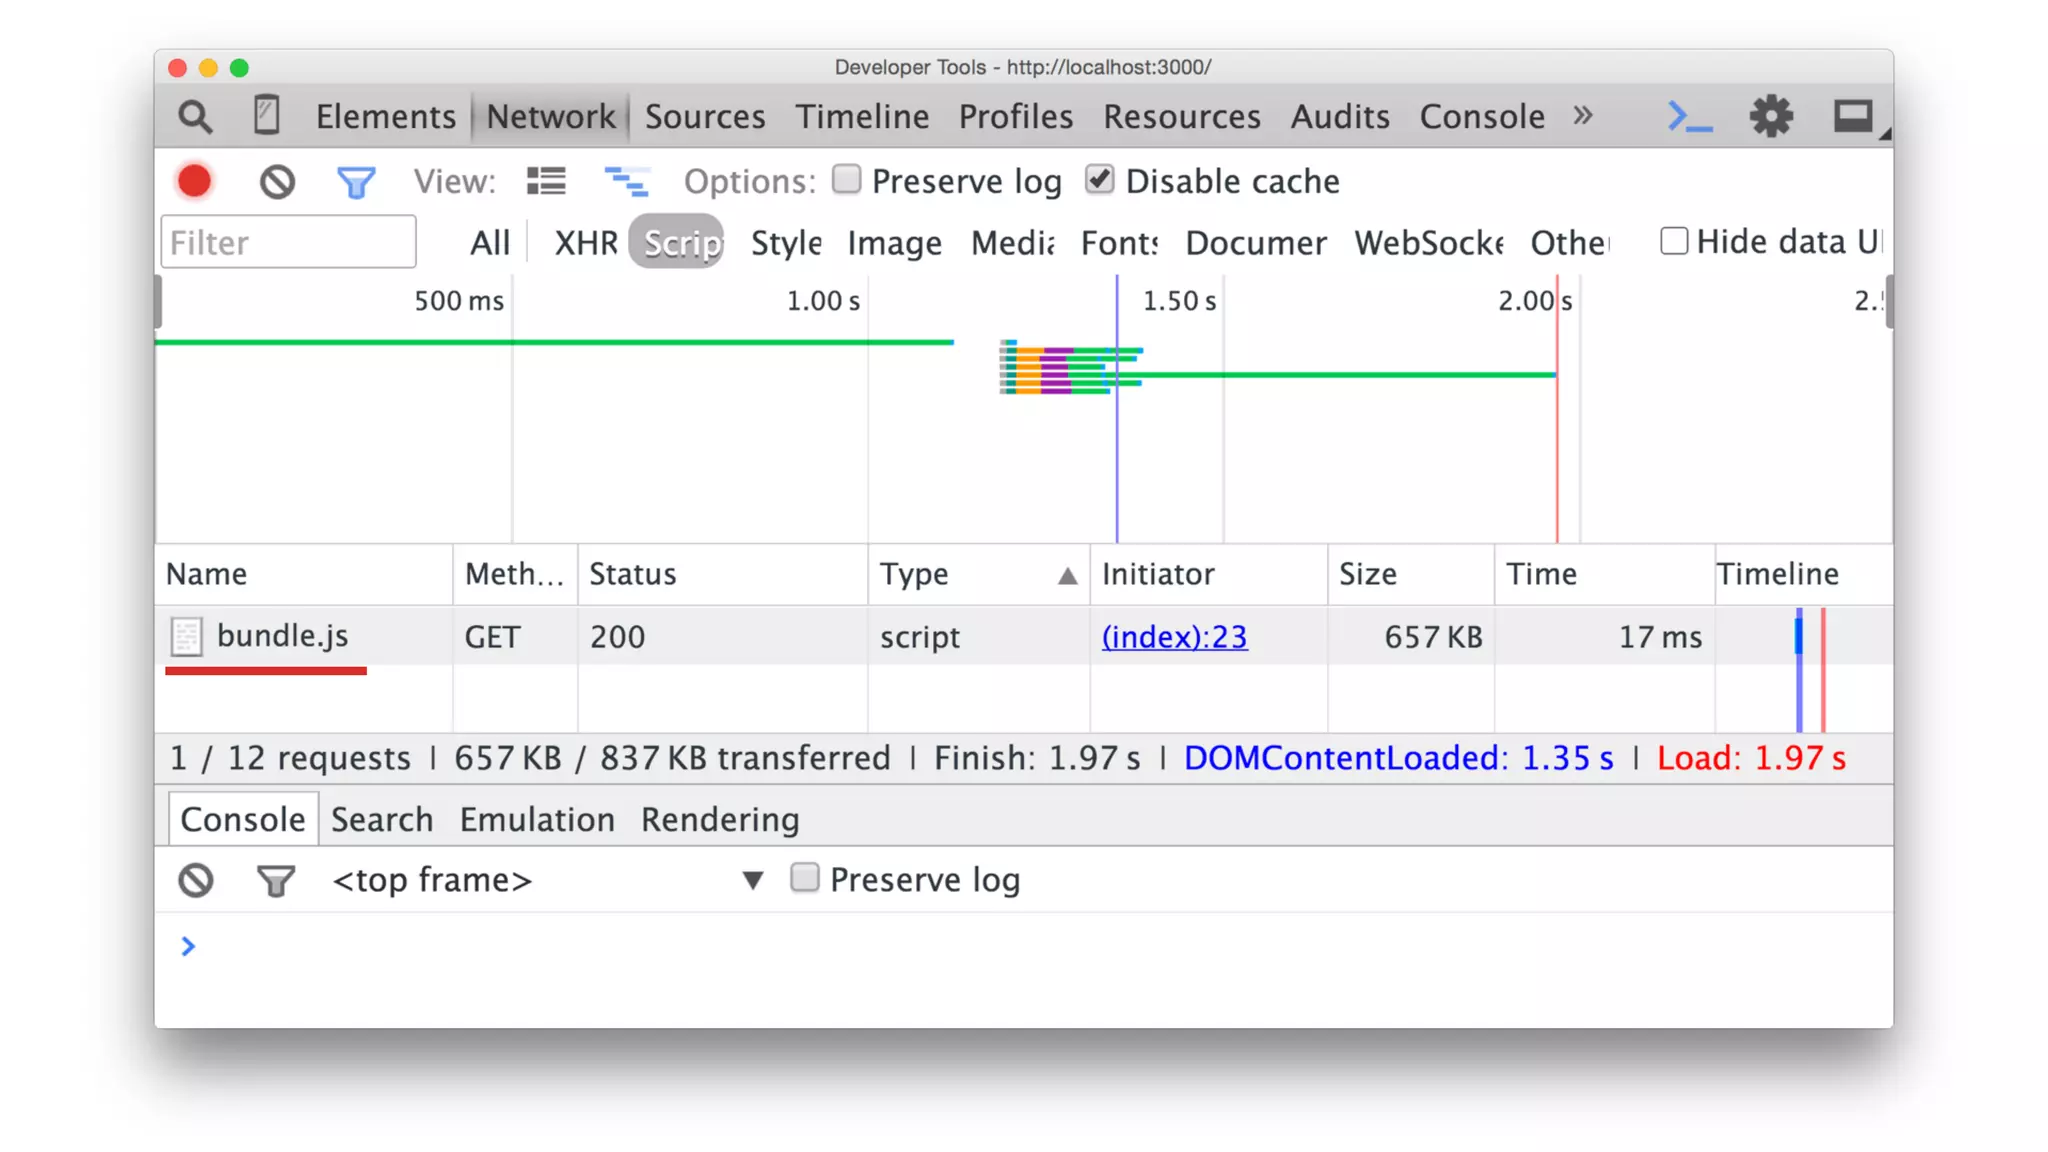Image resolution: width=2048 pixels, height=1152 pixels.
Task: Show the console drawer prompt icon
Action: [1689, 117]
